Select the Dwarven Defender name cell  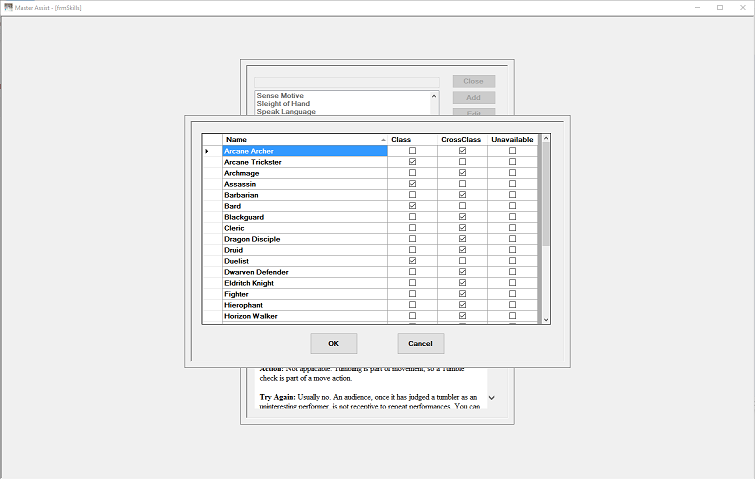point(305,272)
